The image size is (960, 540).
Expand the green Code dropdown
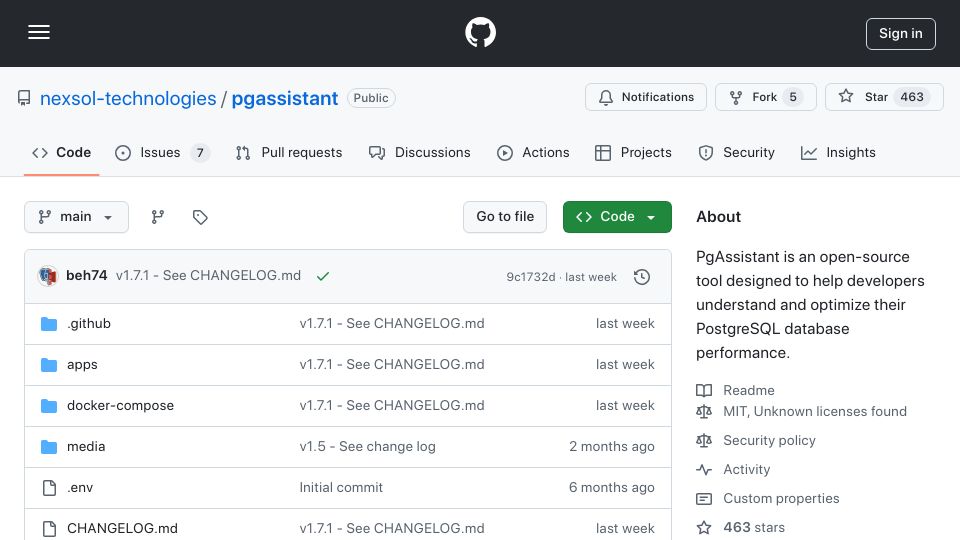pos(617,217)
